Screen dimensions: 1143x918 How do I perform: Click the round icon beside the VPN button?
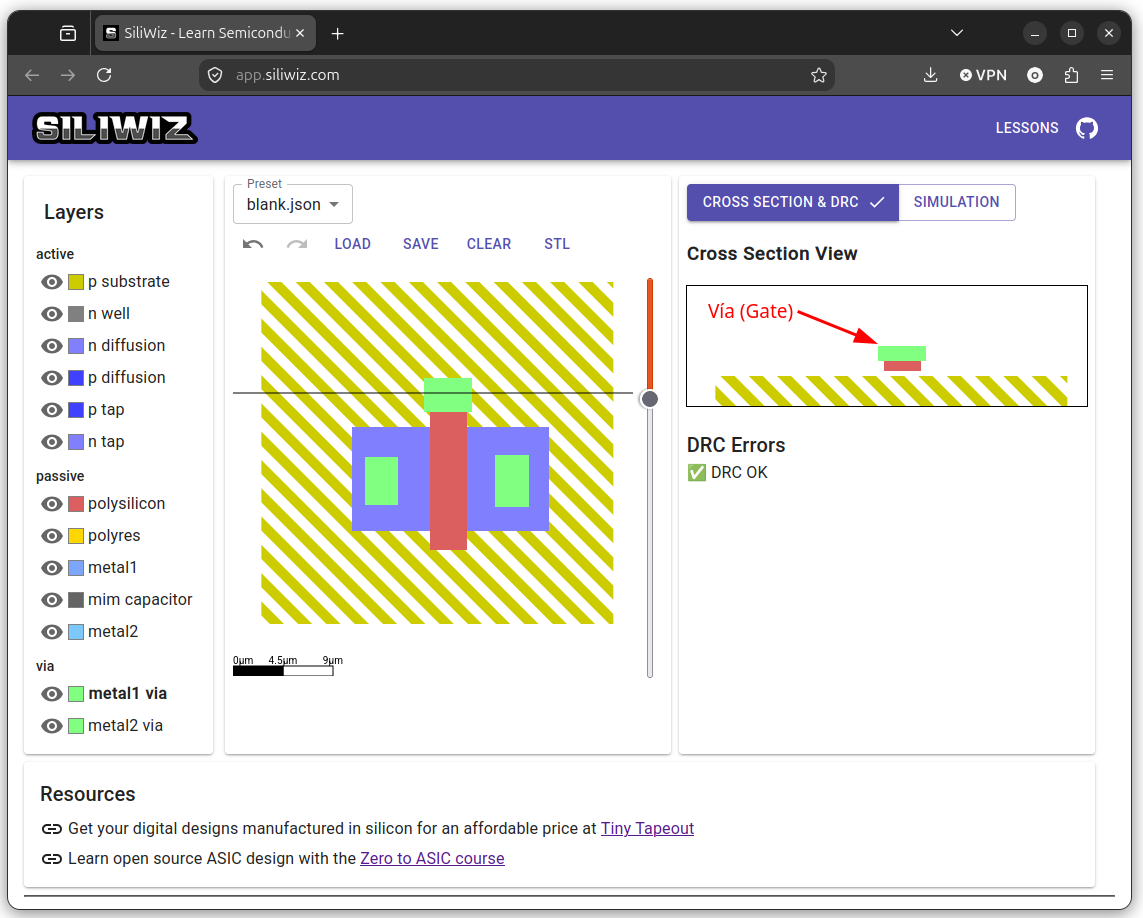[1034, 75]
